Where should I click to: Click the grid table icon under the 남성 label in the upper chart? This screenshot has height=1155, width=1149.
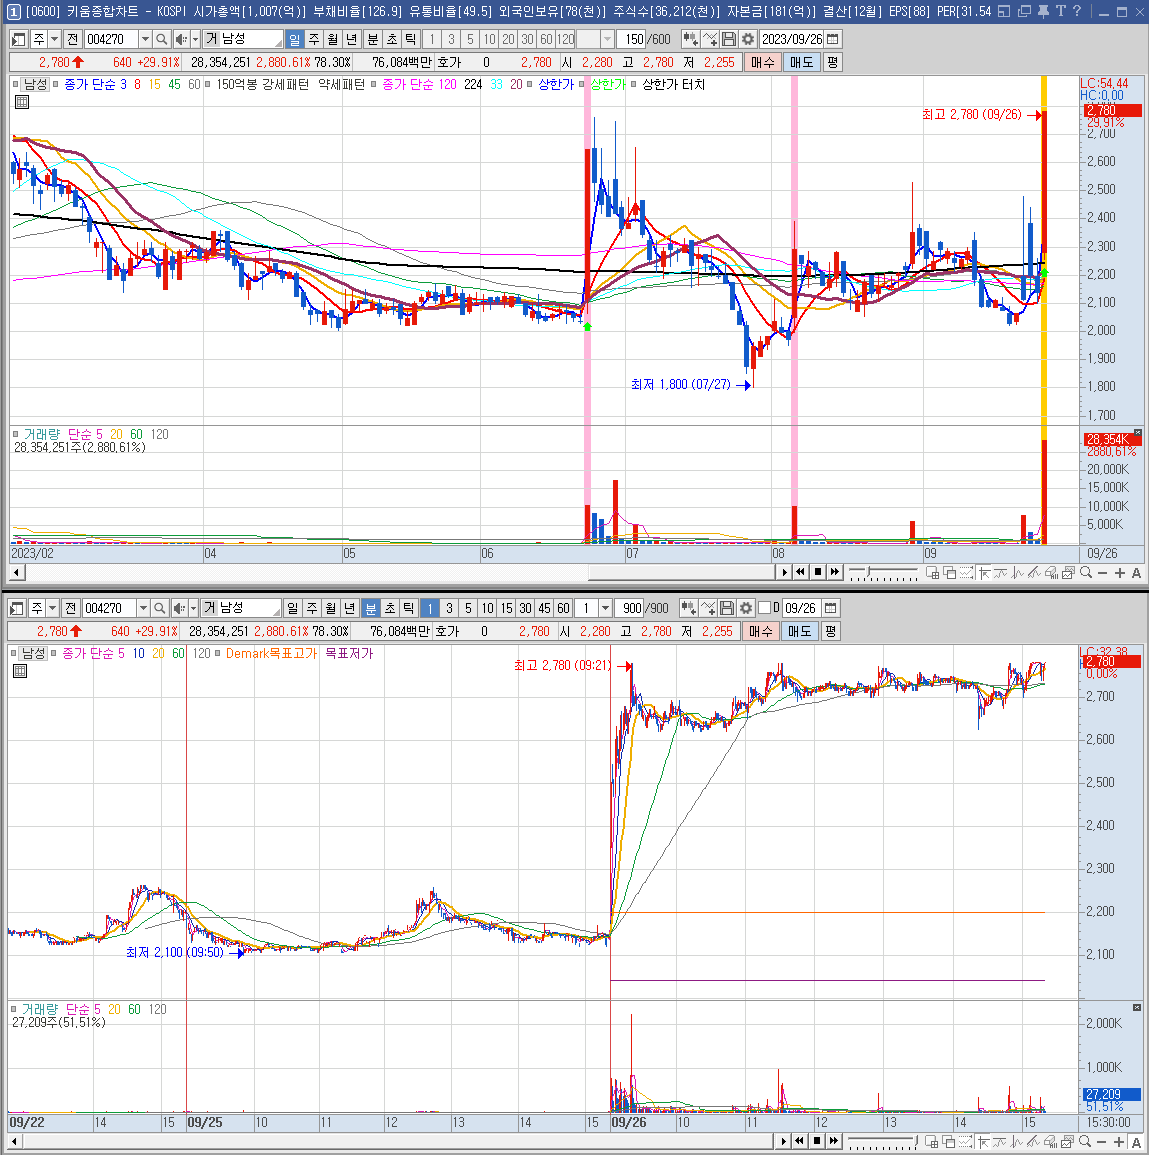point(22,102)
